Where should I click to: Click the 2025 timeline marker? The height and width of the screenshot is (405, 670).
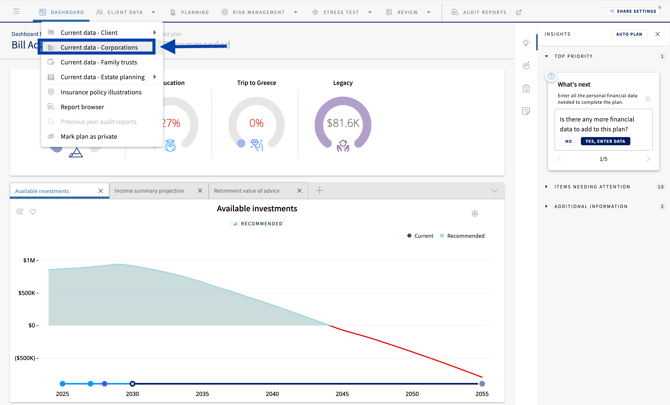click(62, 384)
